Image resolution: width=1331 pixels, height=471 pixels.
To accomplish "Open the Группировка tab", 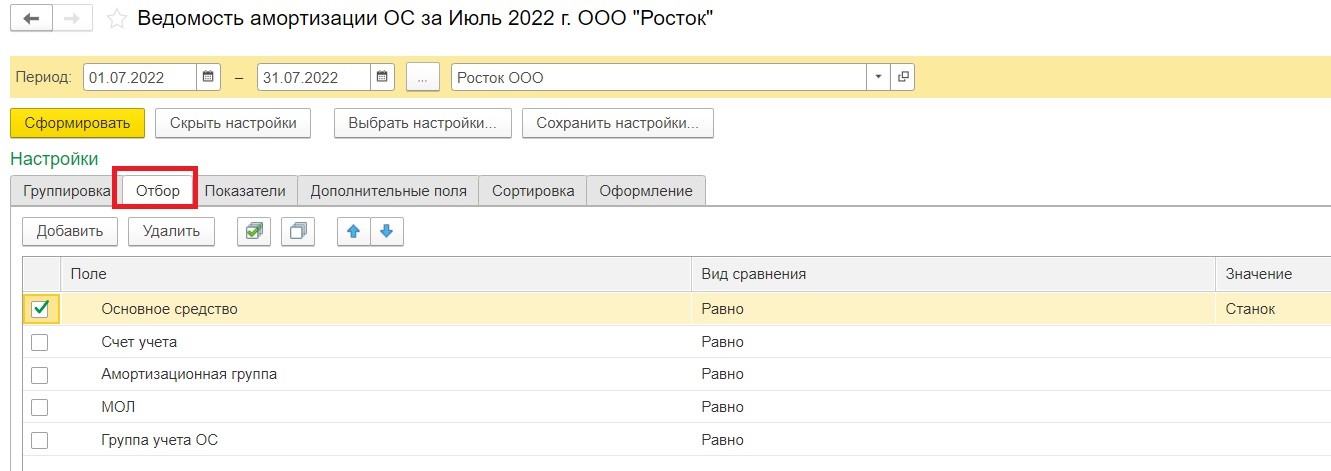I will [67, 191].
